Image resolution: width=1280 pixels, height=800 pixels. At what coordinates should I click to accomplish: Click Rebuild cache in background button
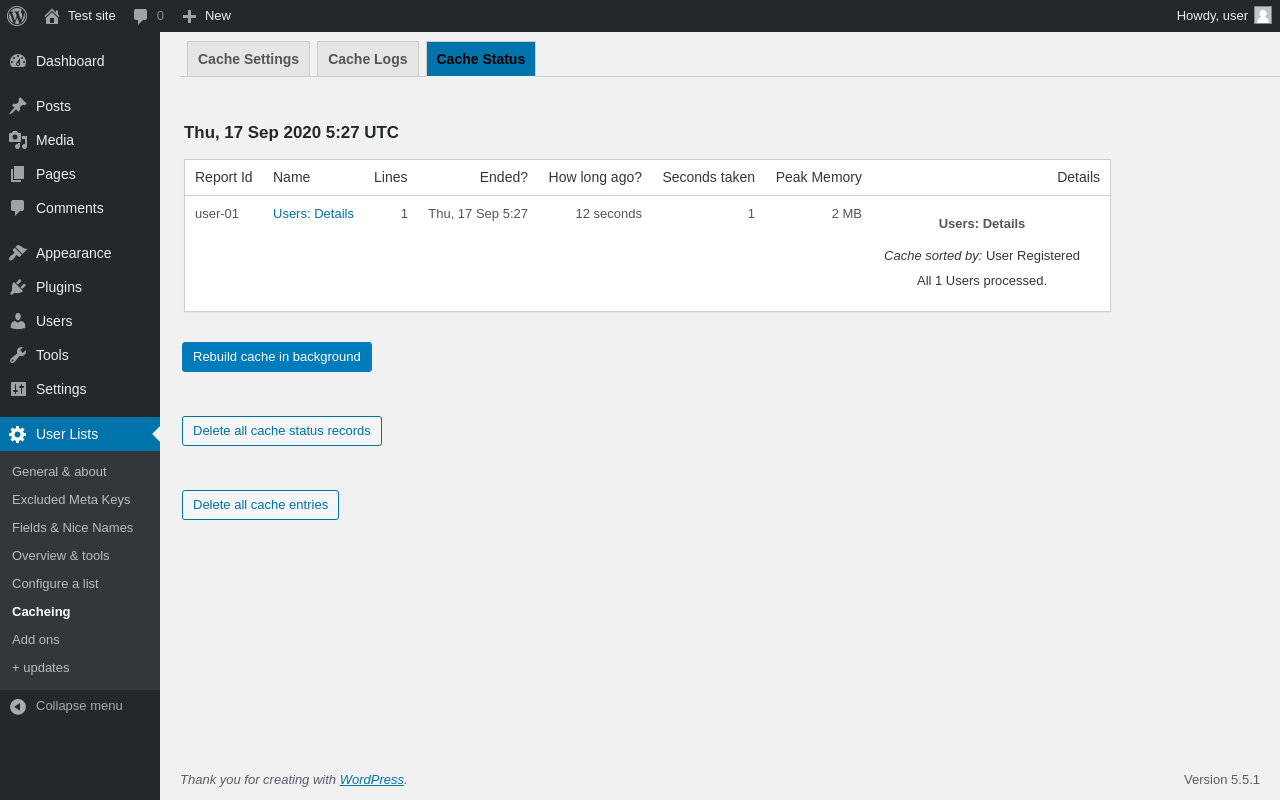277,357
